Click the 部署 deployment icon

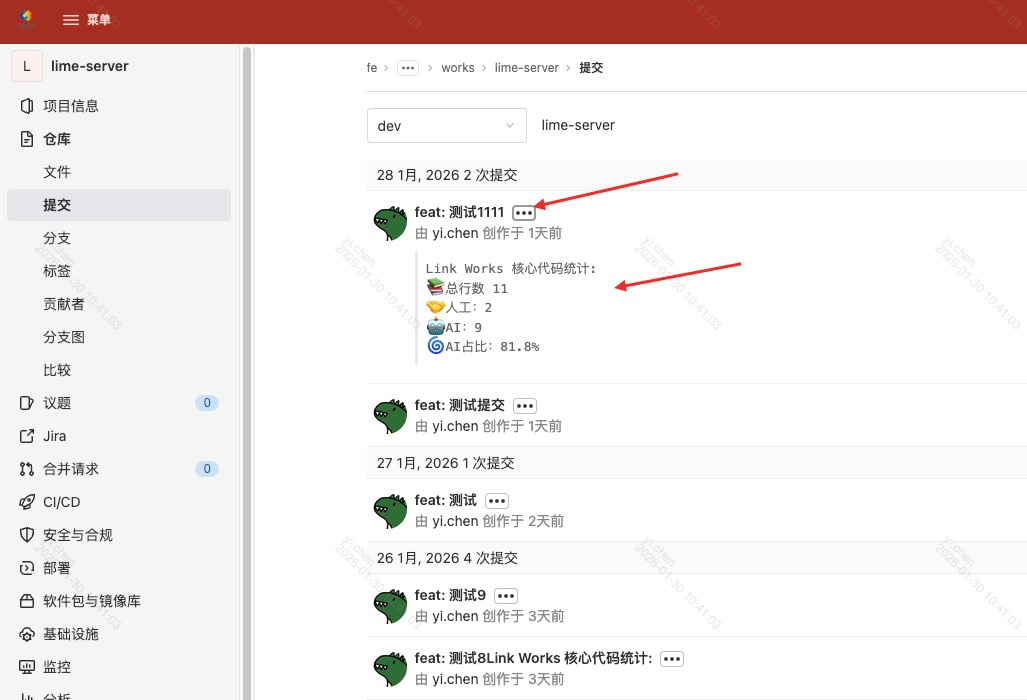[x=28, y=568]
